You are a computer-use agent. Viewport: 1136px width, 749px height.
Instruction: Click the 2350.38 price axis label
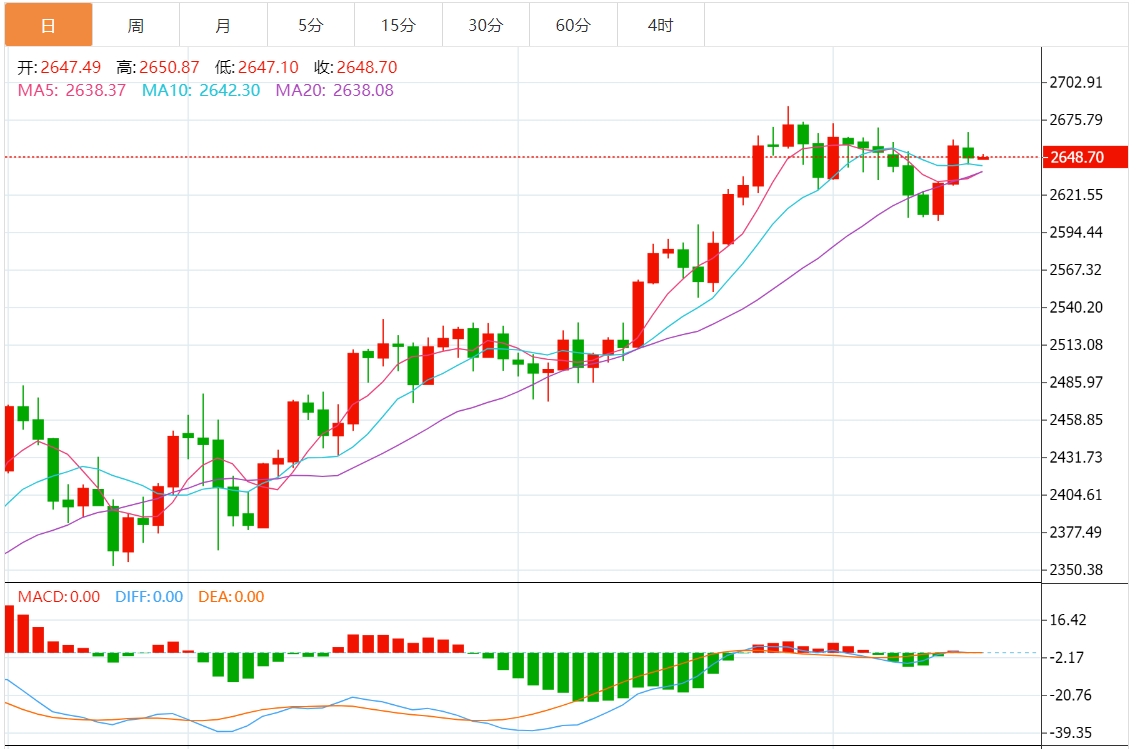[1076, 570]
